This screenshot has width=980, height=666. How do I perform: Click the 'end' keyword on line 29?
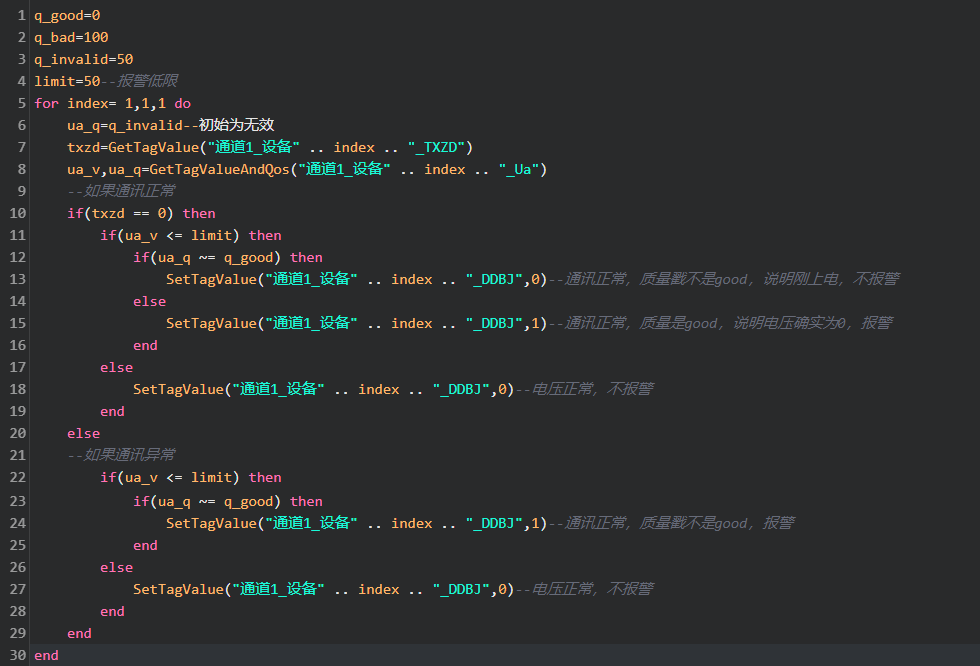[79, 633]
